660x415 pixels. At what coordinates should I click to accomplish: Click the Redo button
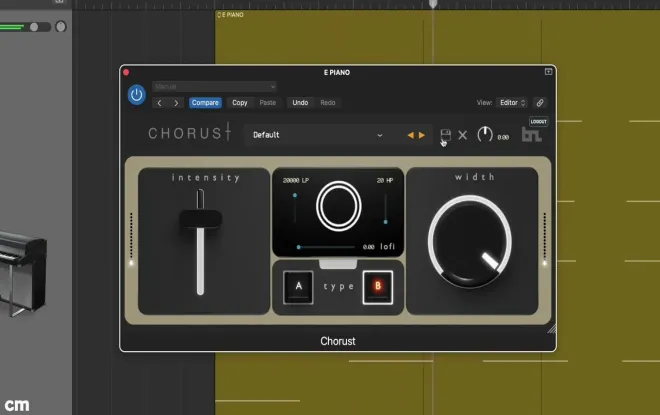coord(327,103)
